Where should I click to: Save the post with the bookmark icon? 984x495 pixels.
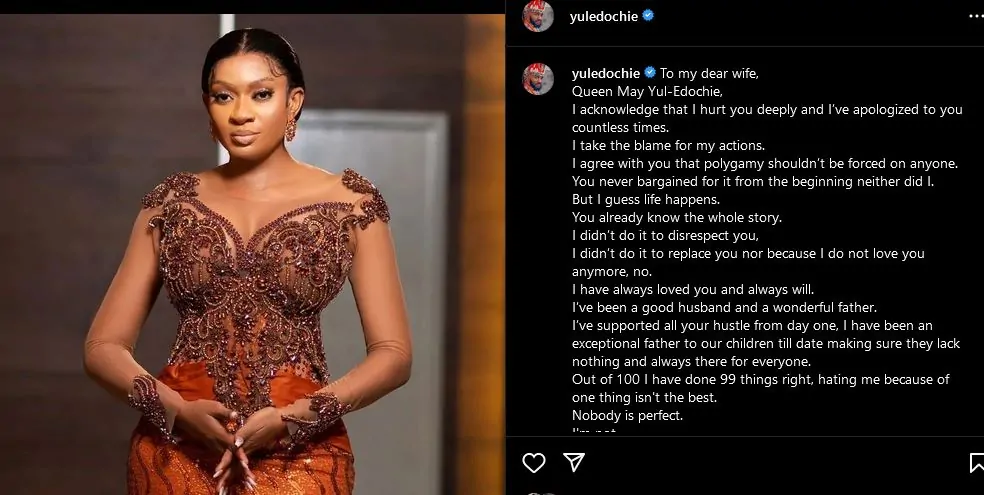pyautogui.click(x=976, y=462)
